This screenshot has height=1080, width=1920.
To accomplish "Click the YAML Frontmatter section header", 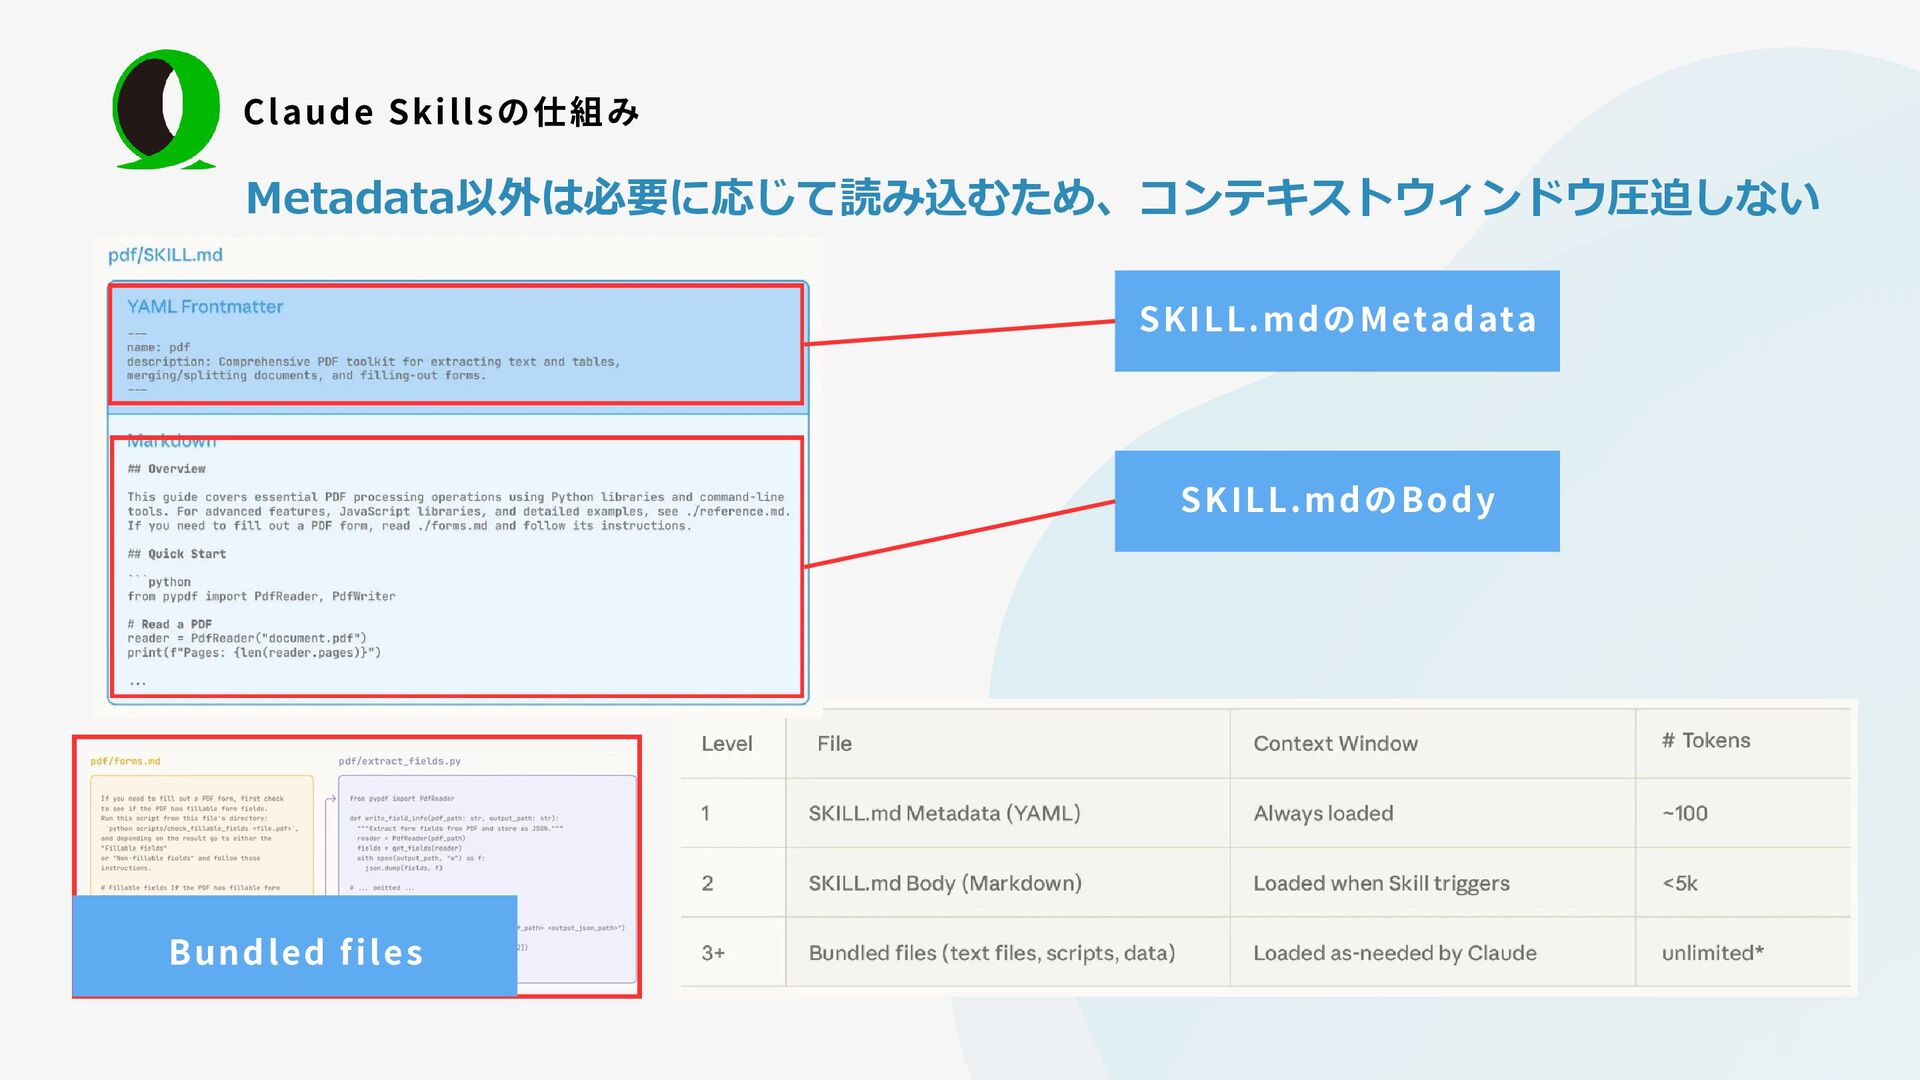I will click(205, 307).
